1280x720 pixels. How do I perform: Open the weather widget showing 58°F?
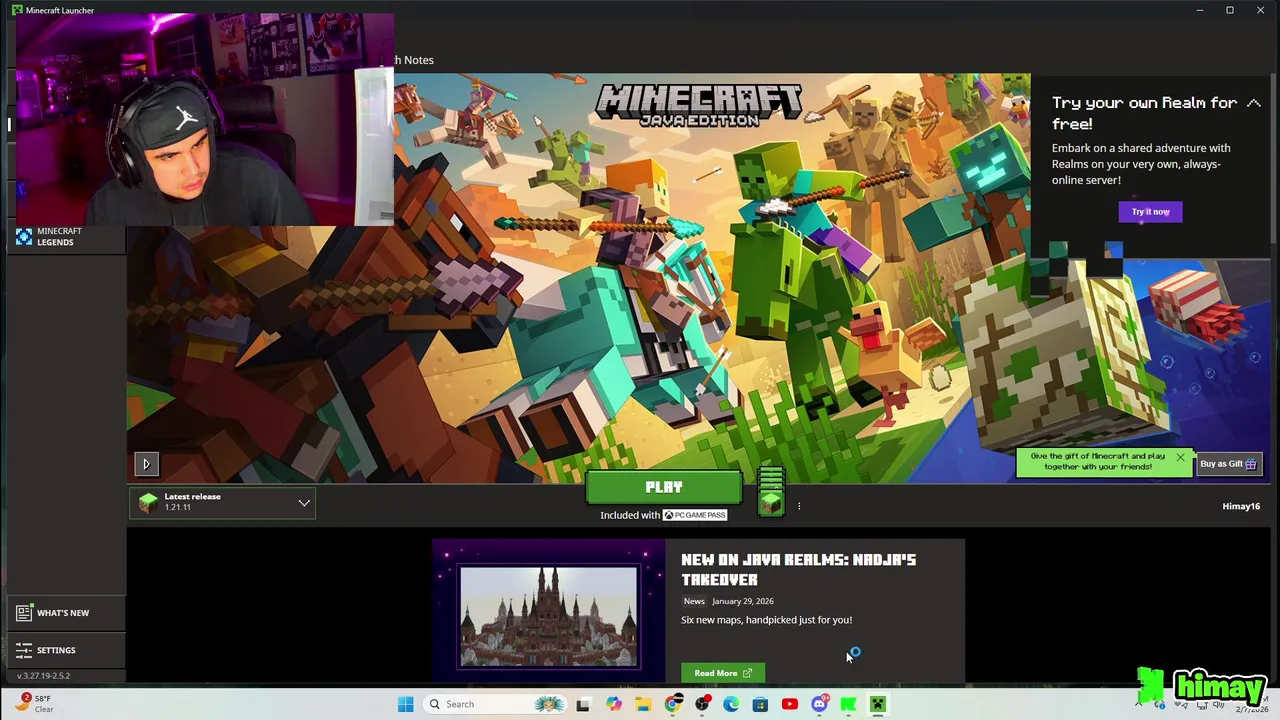[x=34, y=703]
